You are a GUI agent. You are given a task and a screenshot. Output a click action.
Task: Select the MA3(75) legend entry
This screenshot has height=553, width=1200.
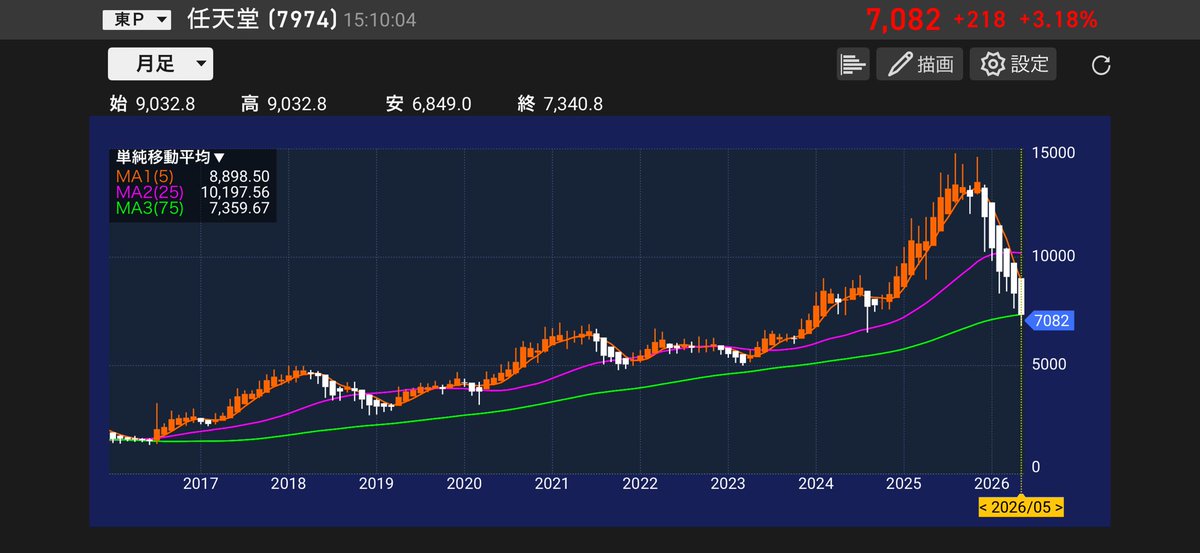149,208
